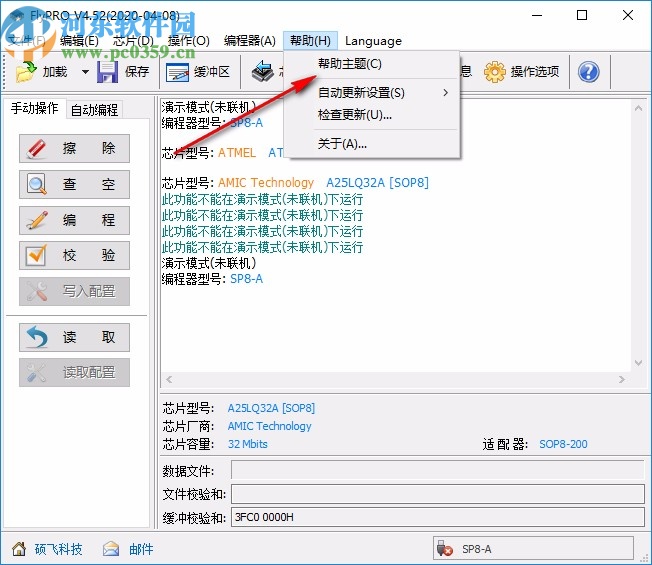Viewport: 652px width, 565px height.
Task: Click A25LQ32A [SOP8] text in log area
Action: click(x=378, y=183)
